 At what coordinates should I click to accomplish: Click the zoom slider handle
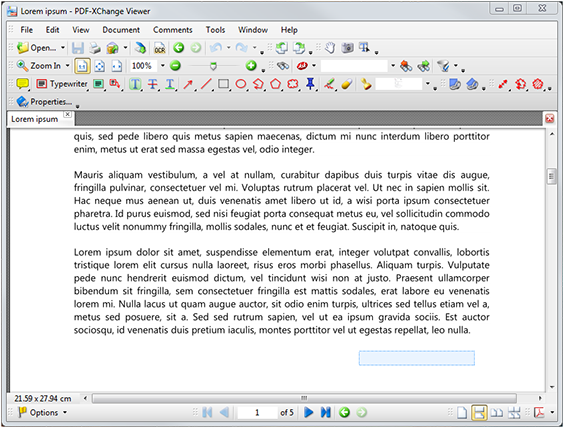click(x=213, y=66)
